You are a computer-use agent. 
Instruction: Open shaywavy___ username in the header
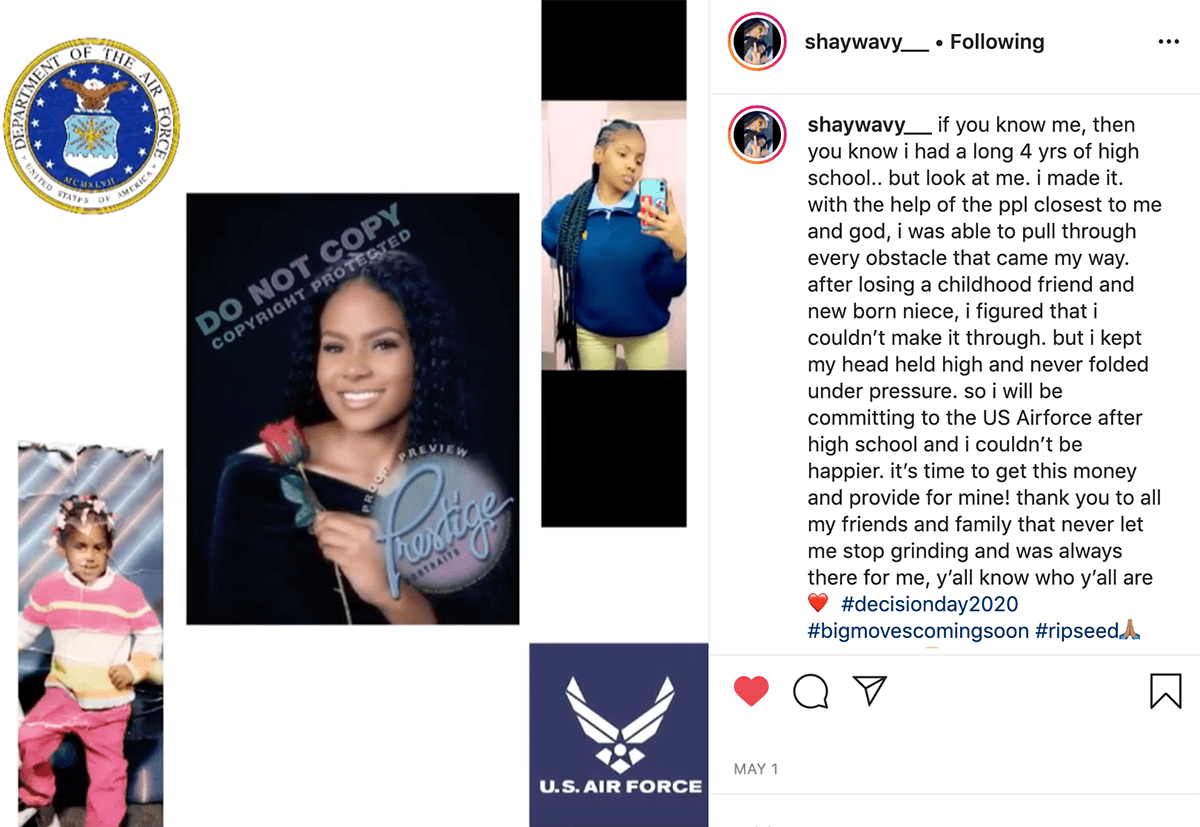[x=867, y=42]
